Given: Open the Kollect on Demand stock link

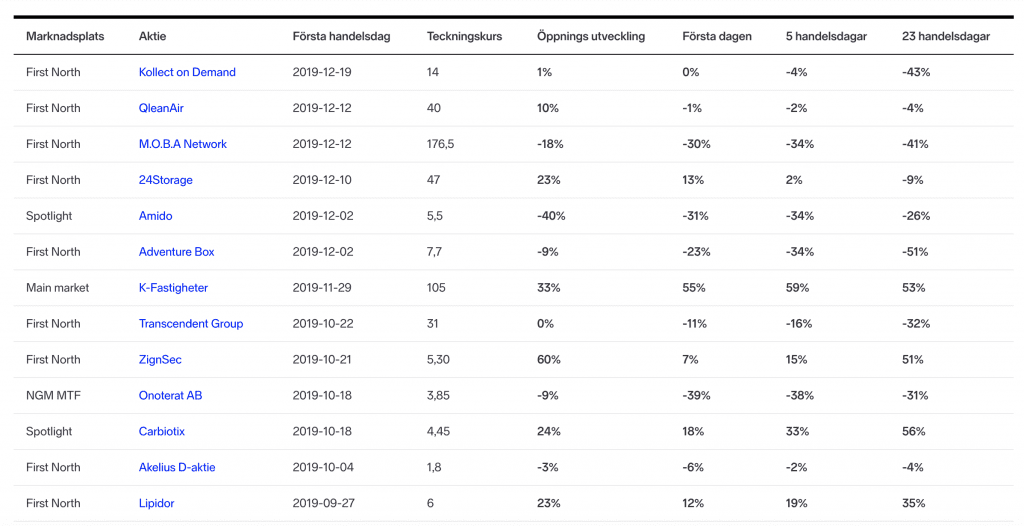Looking at the screenshot, I should (x=187, y=72).
